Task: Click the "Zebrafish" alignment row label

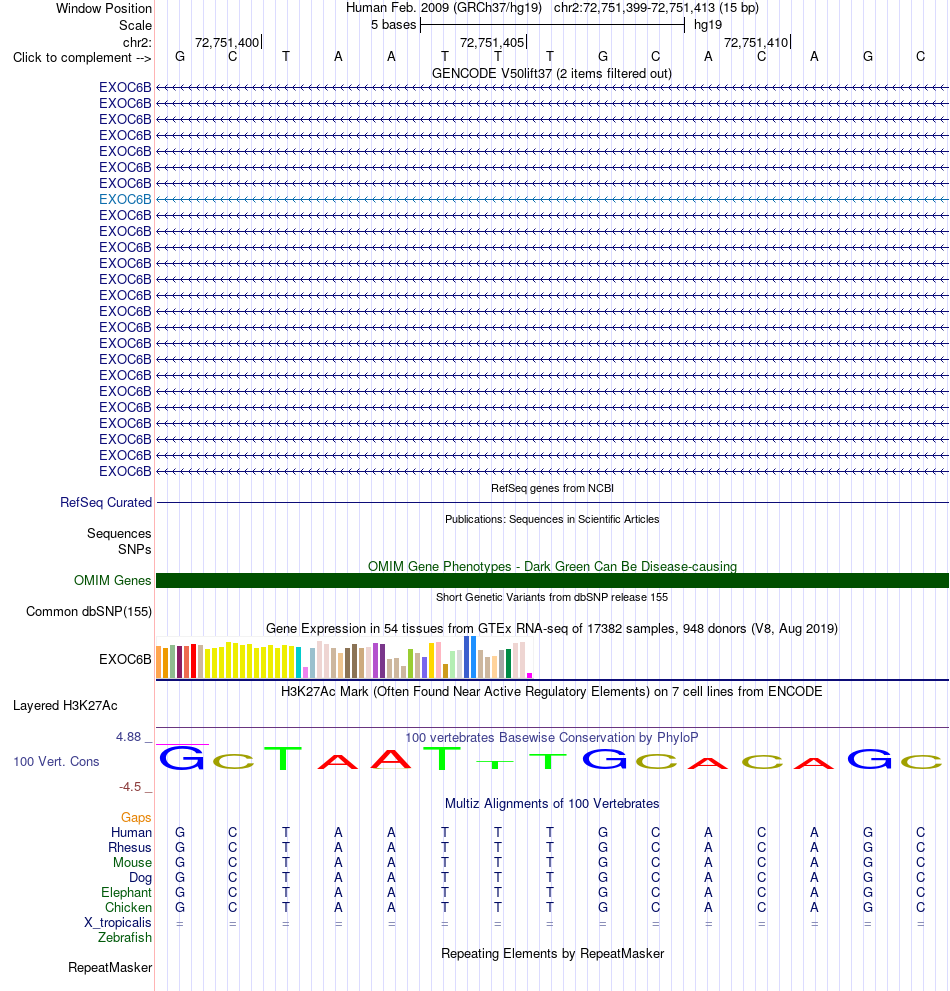Action: pos(125,937)
